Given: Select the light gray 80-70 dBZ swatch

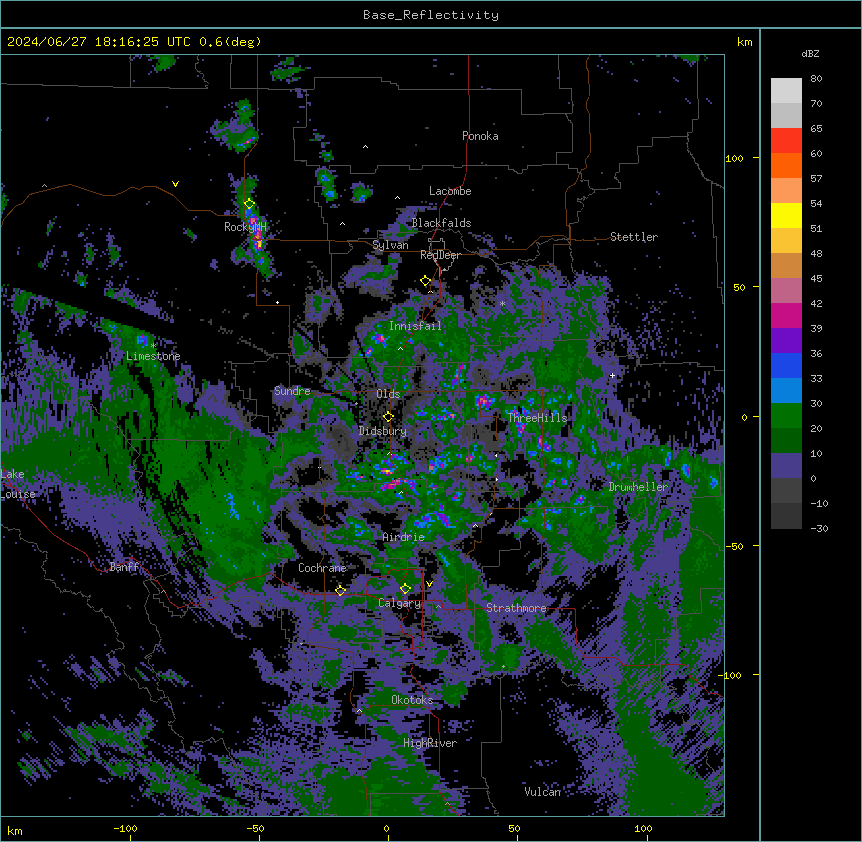Looking at the screenshot, I should click(x=786, y=91).
